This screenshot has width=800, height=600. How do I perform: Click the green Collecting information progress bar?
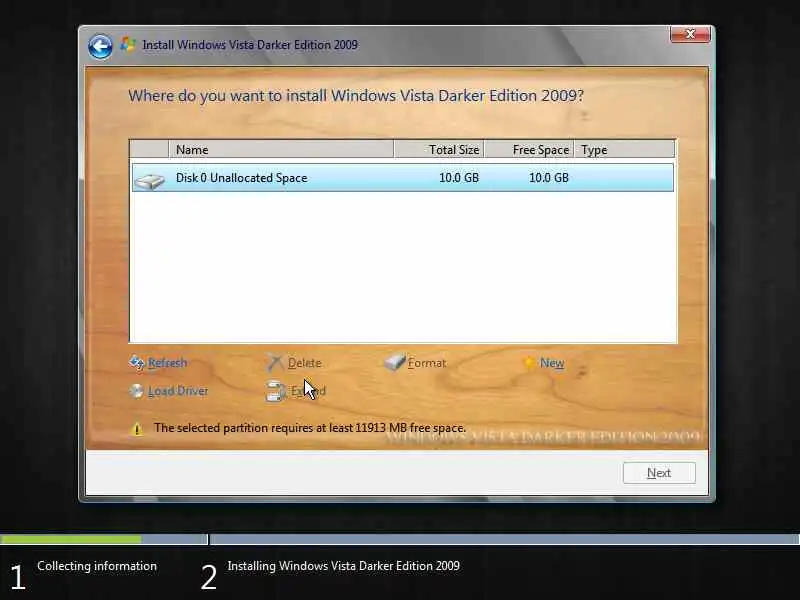click(x=71, y=539)
